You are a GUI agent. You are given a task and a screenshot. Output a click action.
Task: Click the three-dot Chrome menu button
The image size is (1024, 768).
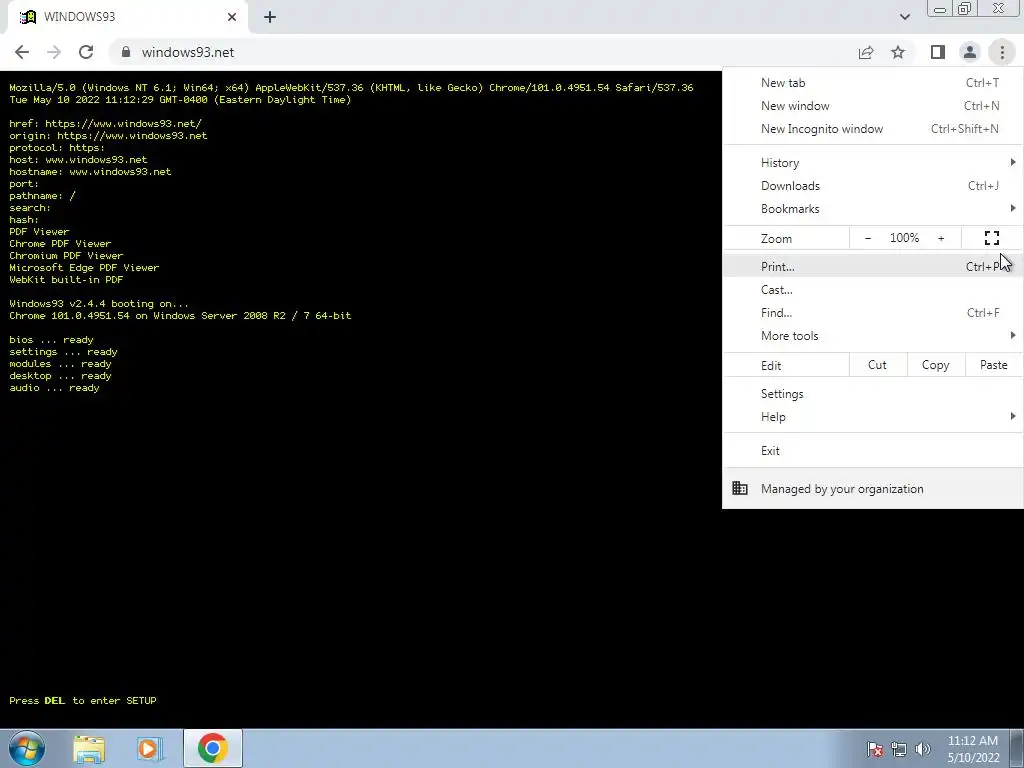coord(1002,52)
